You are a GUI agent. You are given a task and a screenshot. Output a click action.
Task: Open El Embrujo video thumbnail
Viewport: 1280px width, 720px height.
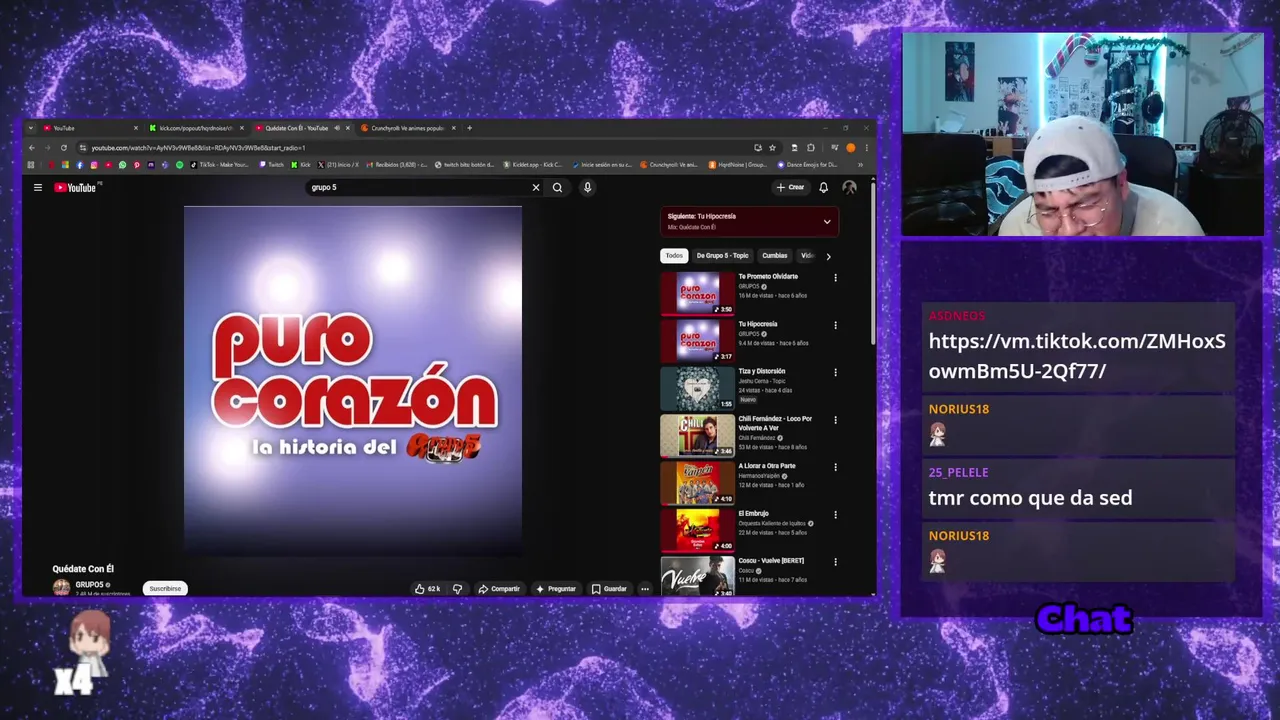point(697,530)
